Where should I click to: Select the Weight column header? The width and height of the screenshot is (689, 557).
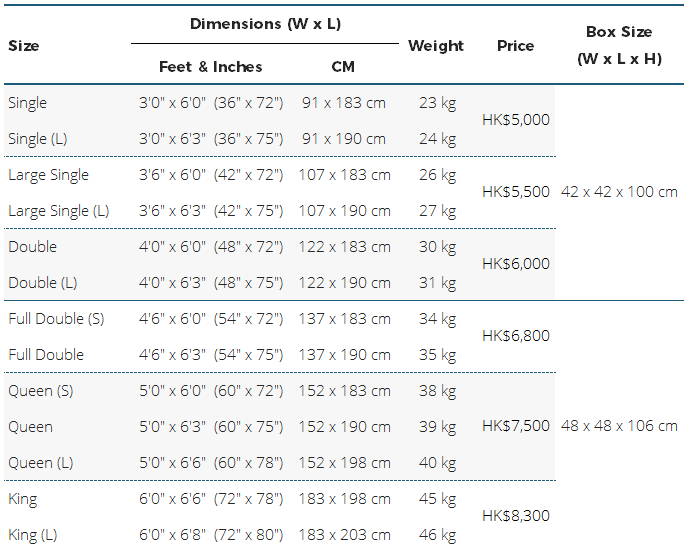435,46
